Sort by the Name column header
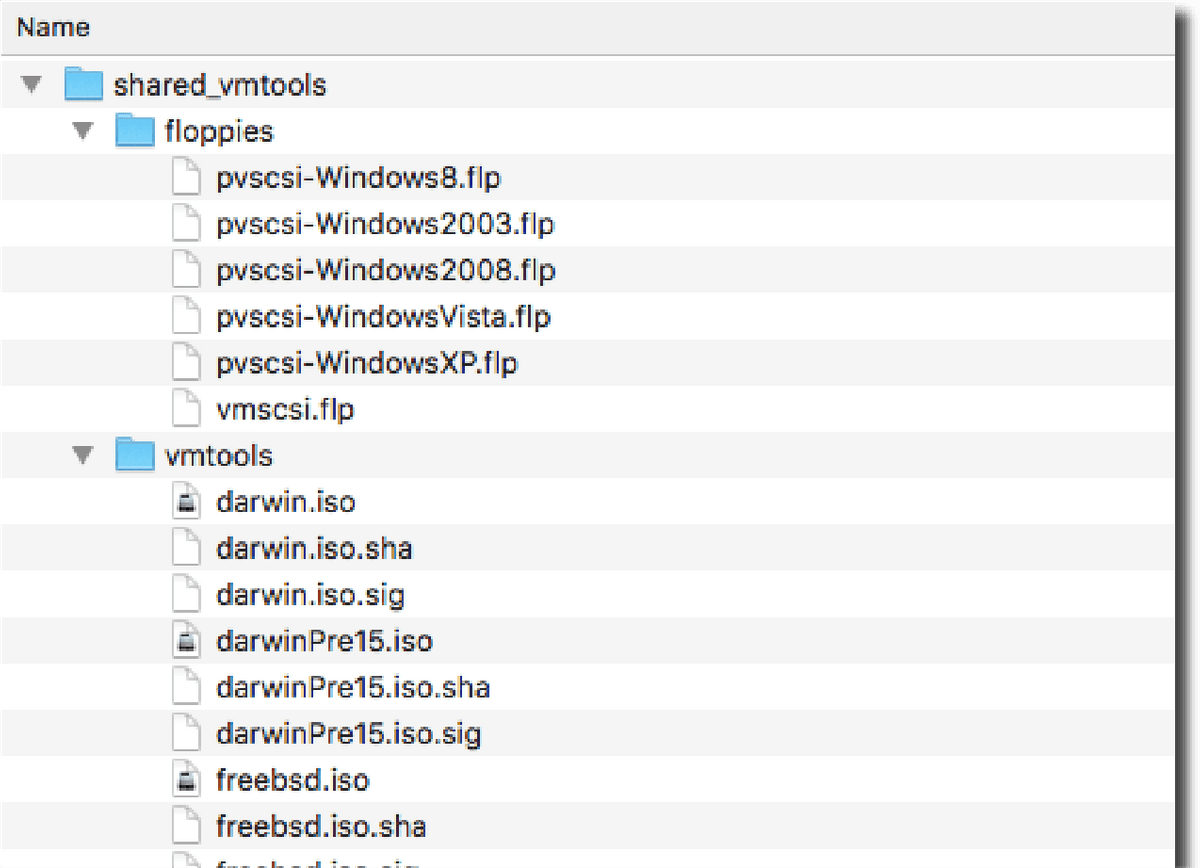This screenshot has height=868, width=1200. point(54,27)
